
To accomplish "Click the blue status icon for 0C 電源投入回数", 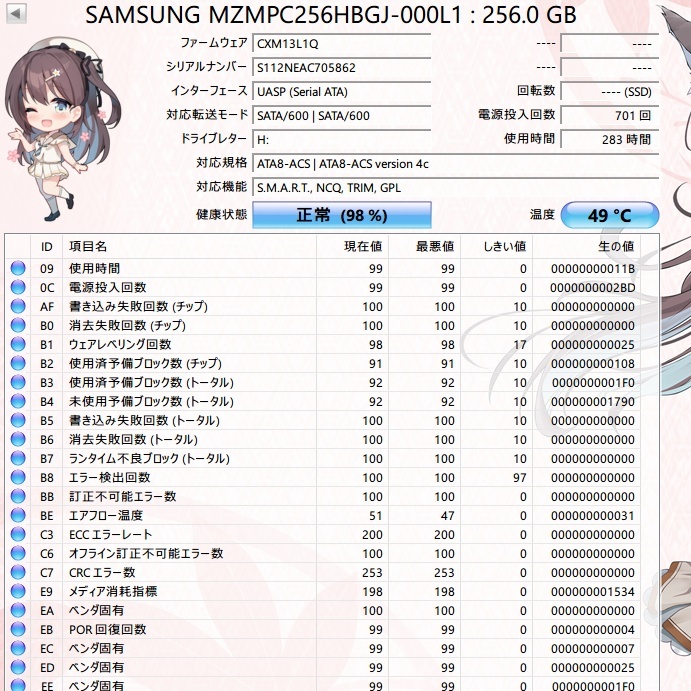I will click(18, 287).
